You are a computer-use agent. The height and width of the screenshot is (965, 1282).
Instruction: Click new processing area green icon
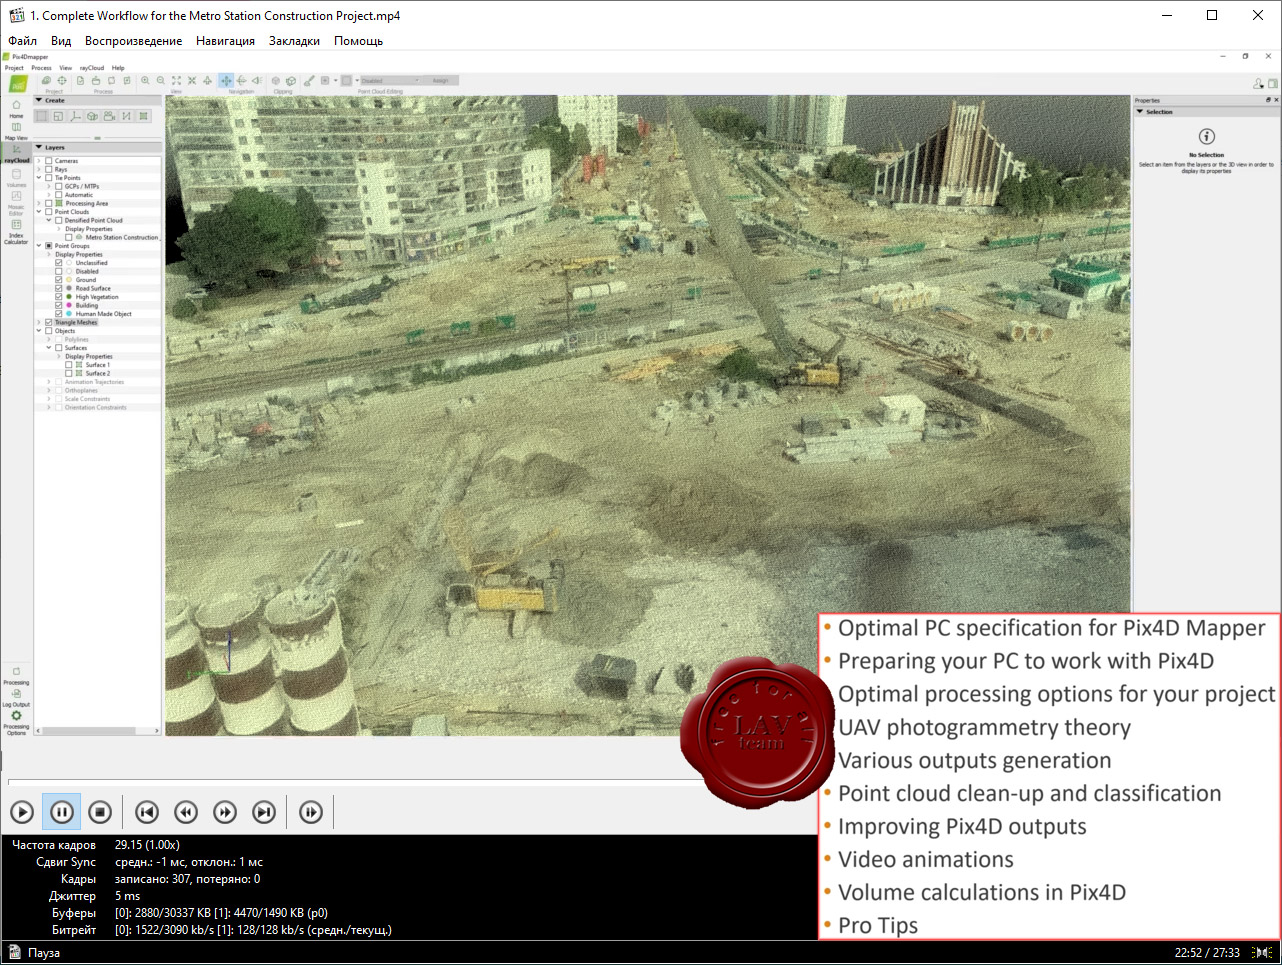click(x=143, y=116)
